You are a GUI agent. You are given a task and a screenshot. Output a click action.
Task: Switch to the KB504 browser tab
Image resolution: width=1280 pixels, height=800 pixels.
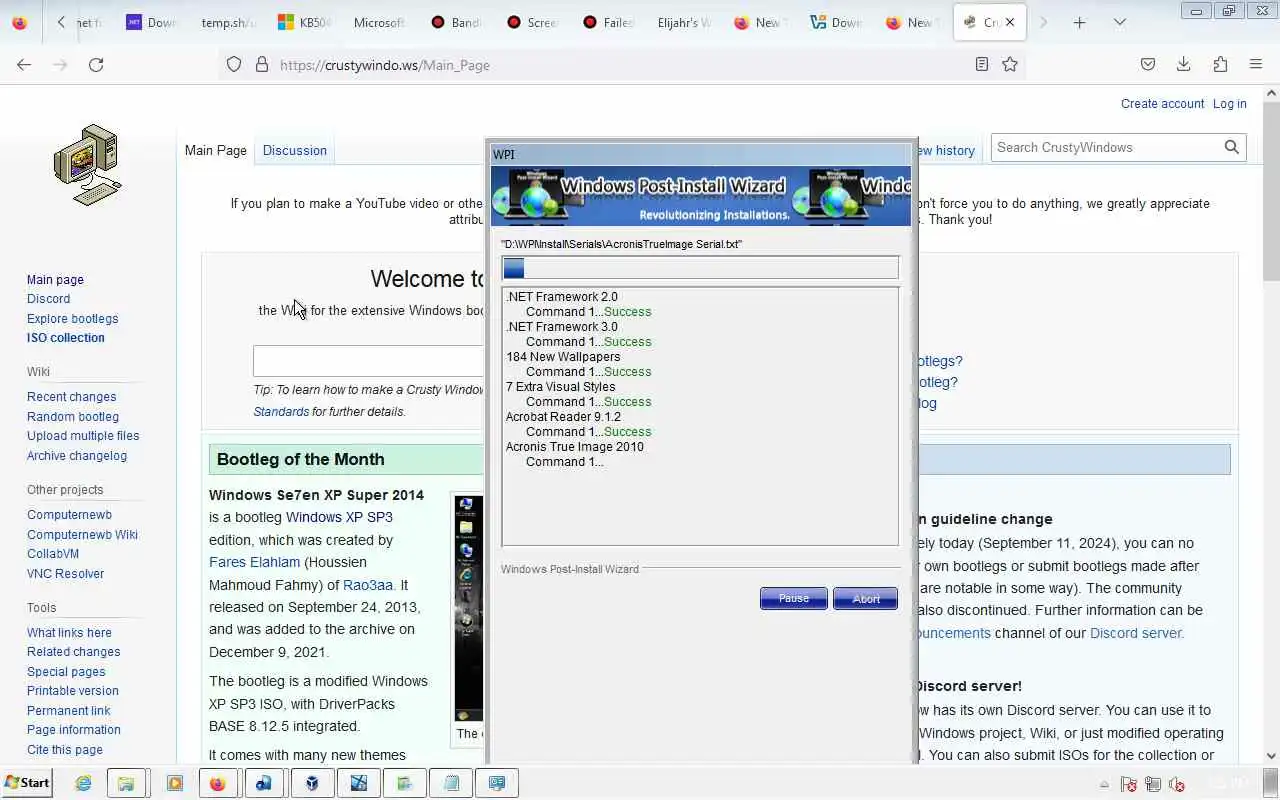pos(303,22)
